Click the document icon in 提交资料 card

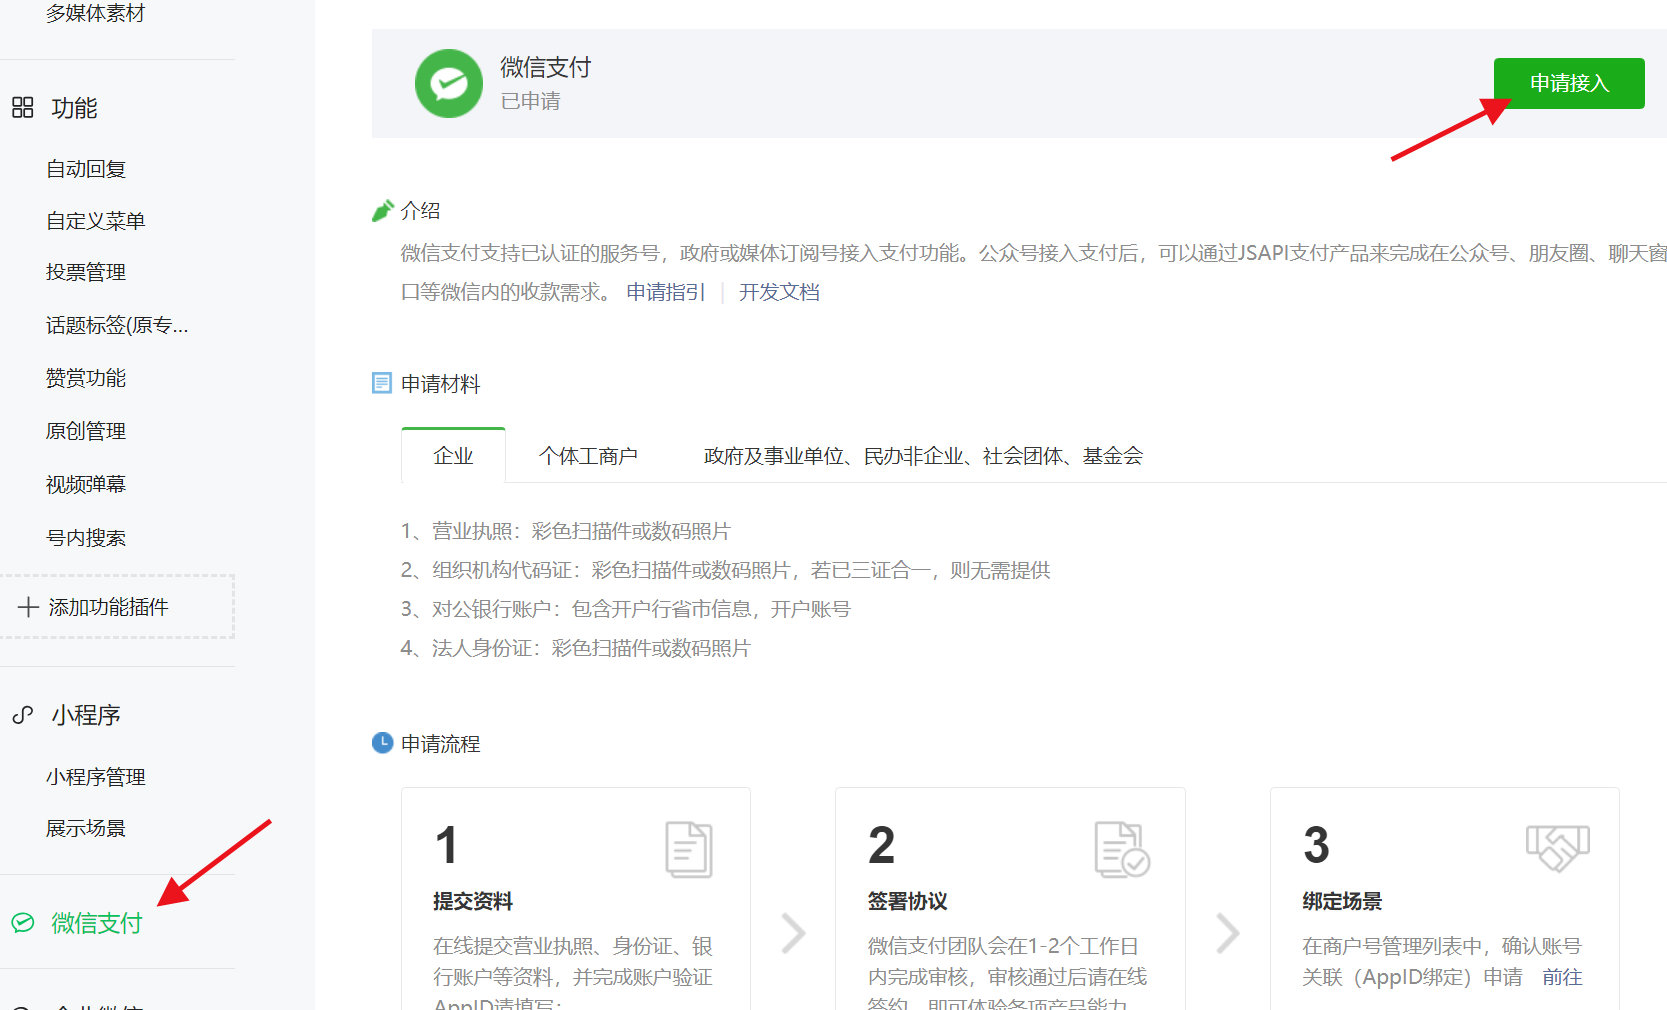pyautogui.click(x=689, y=850)
